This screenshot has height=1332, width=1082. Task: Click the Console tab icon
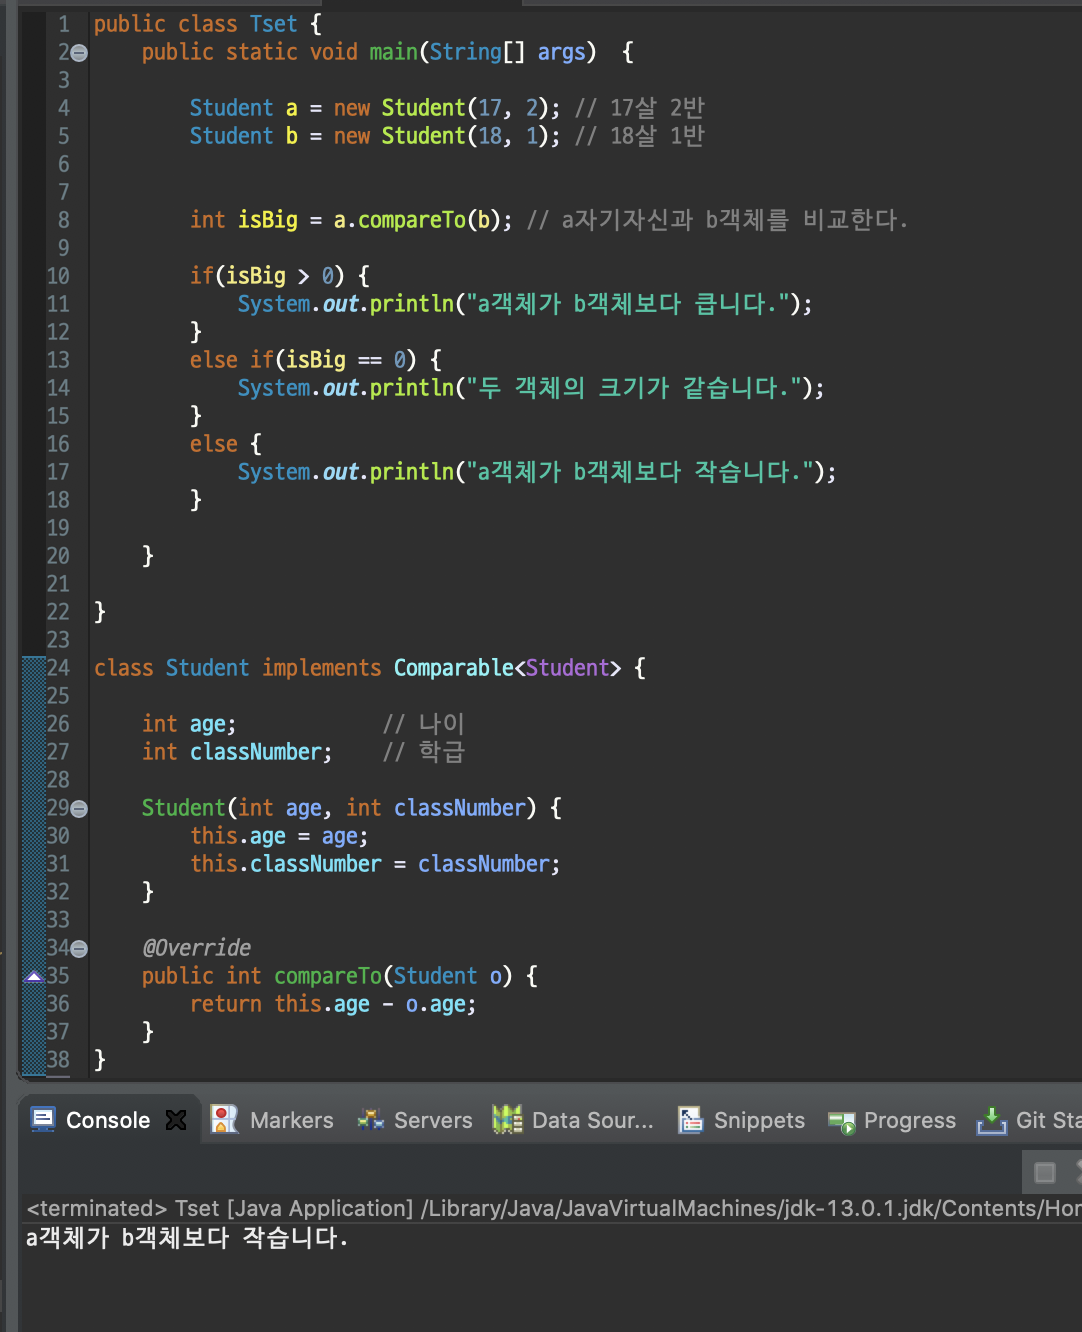(43, 1120)
